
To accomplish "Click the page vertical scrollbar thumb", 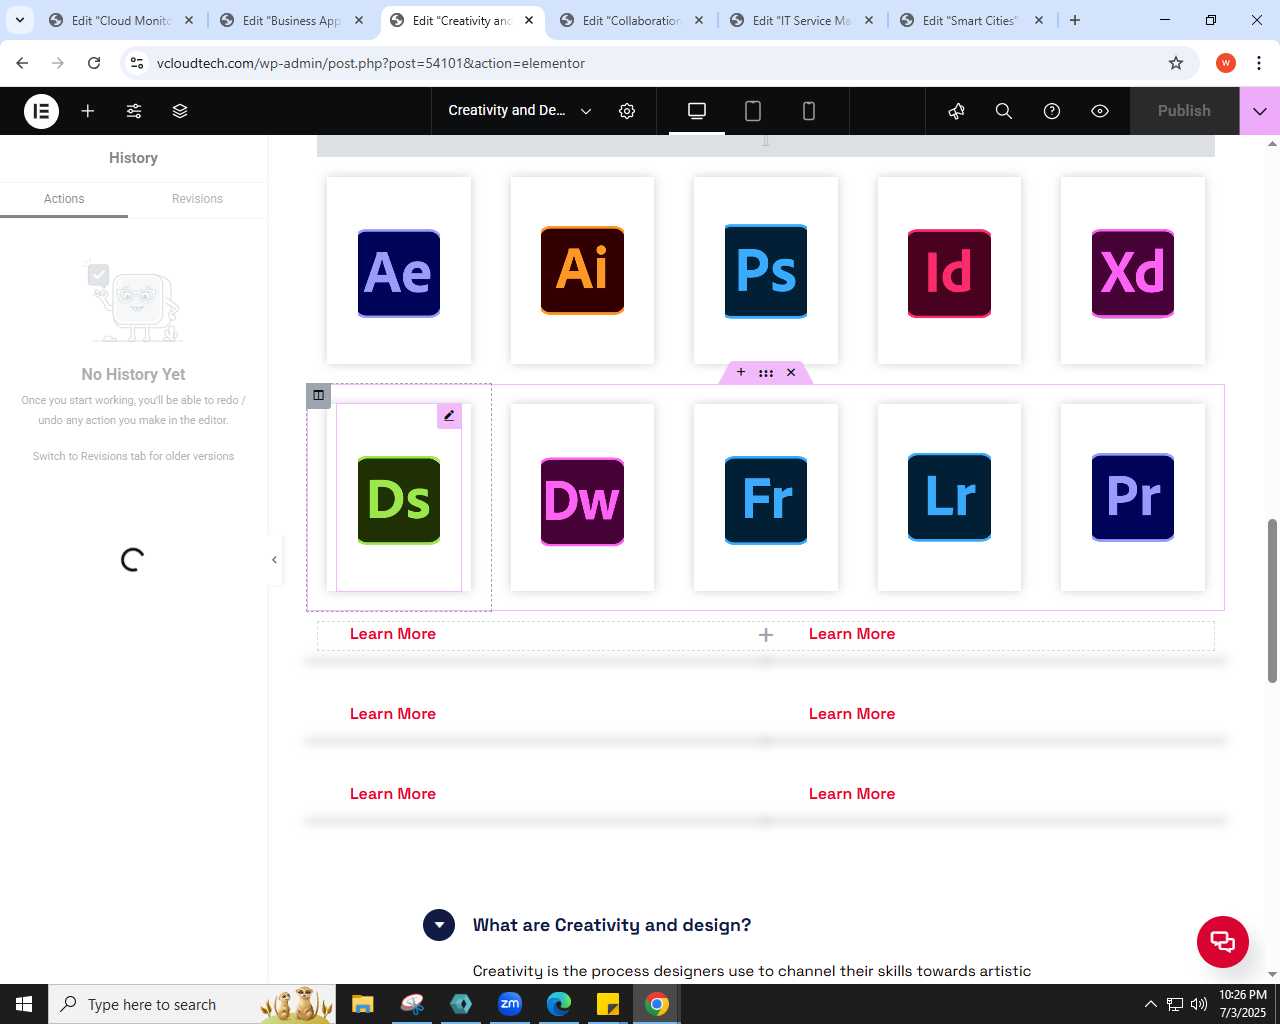I will click(x=1272, y=601).
